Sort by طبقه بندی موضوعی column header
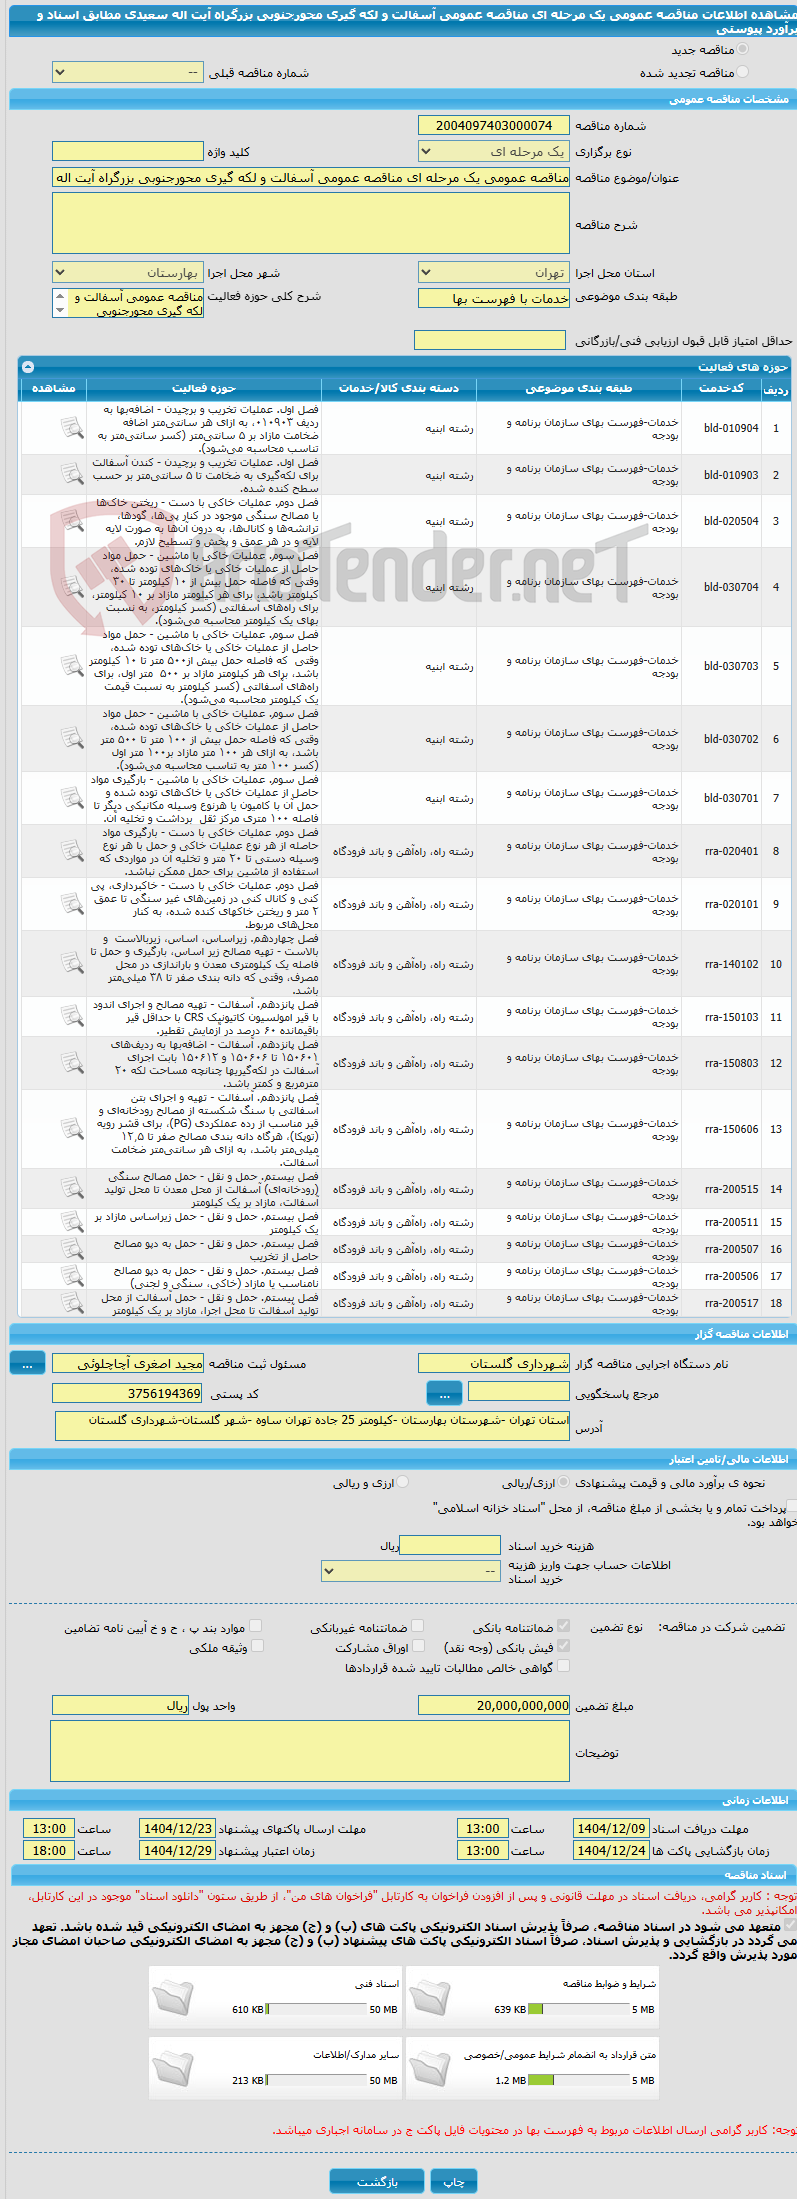797x2199 pixels. (579, 388)
